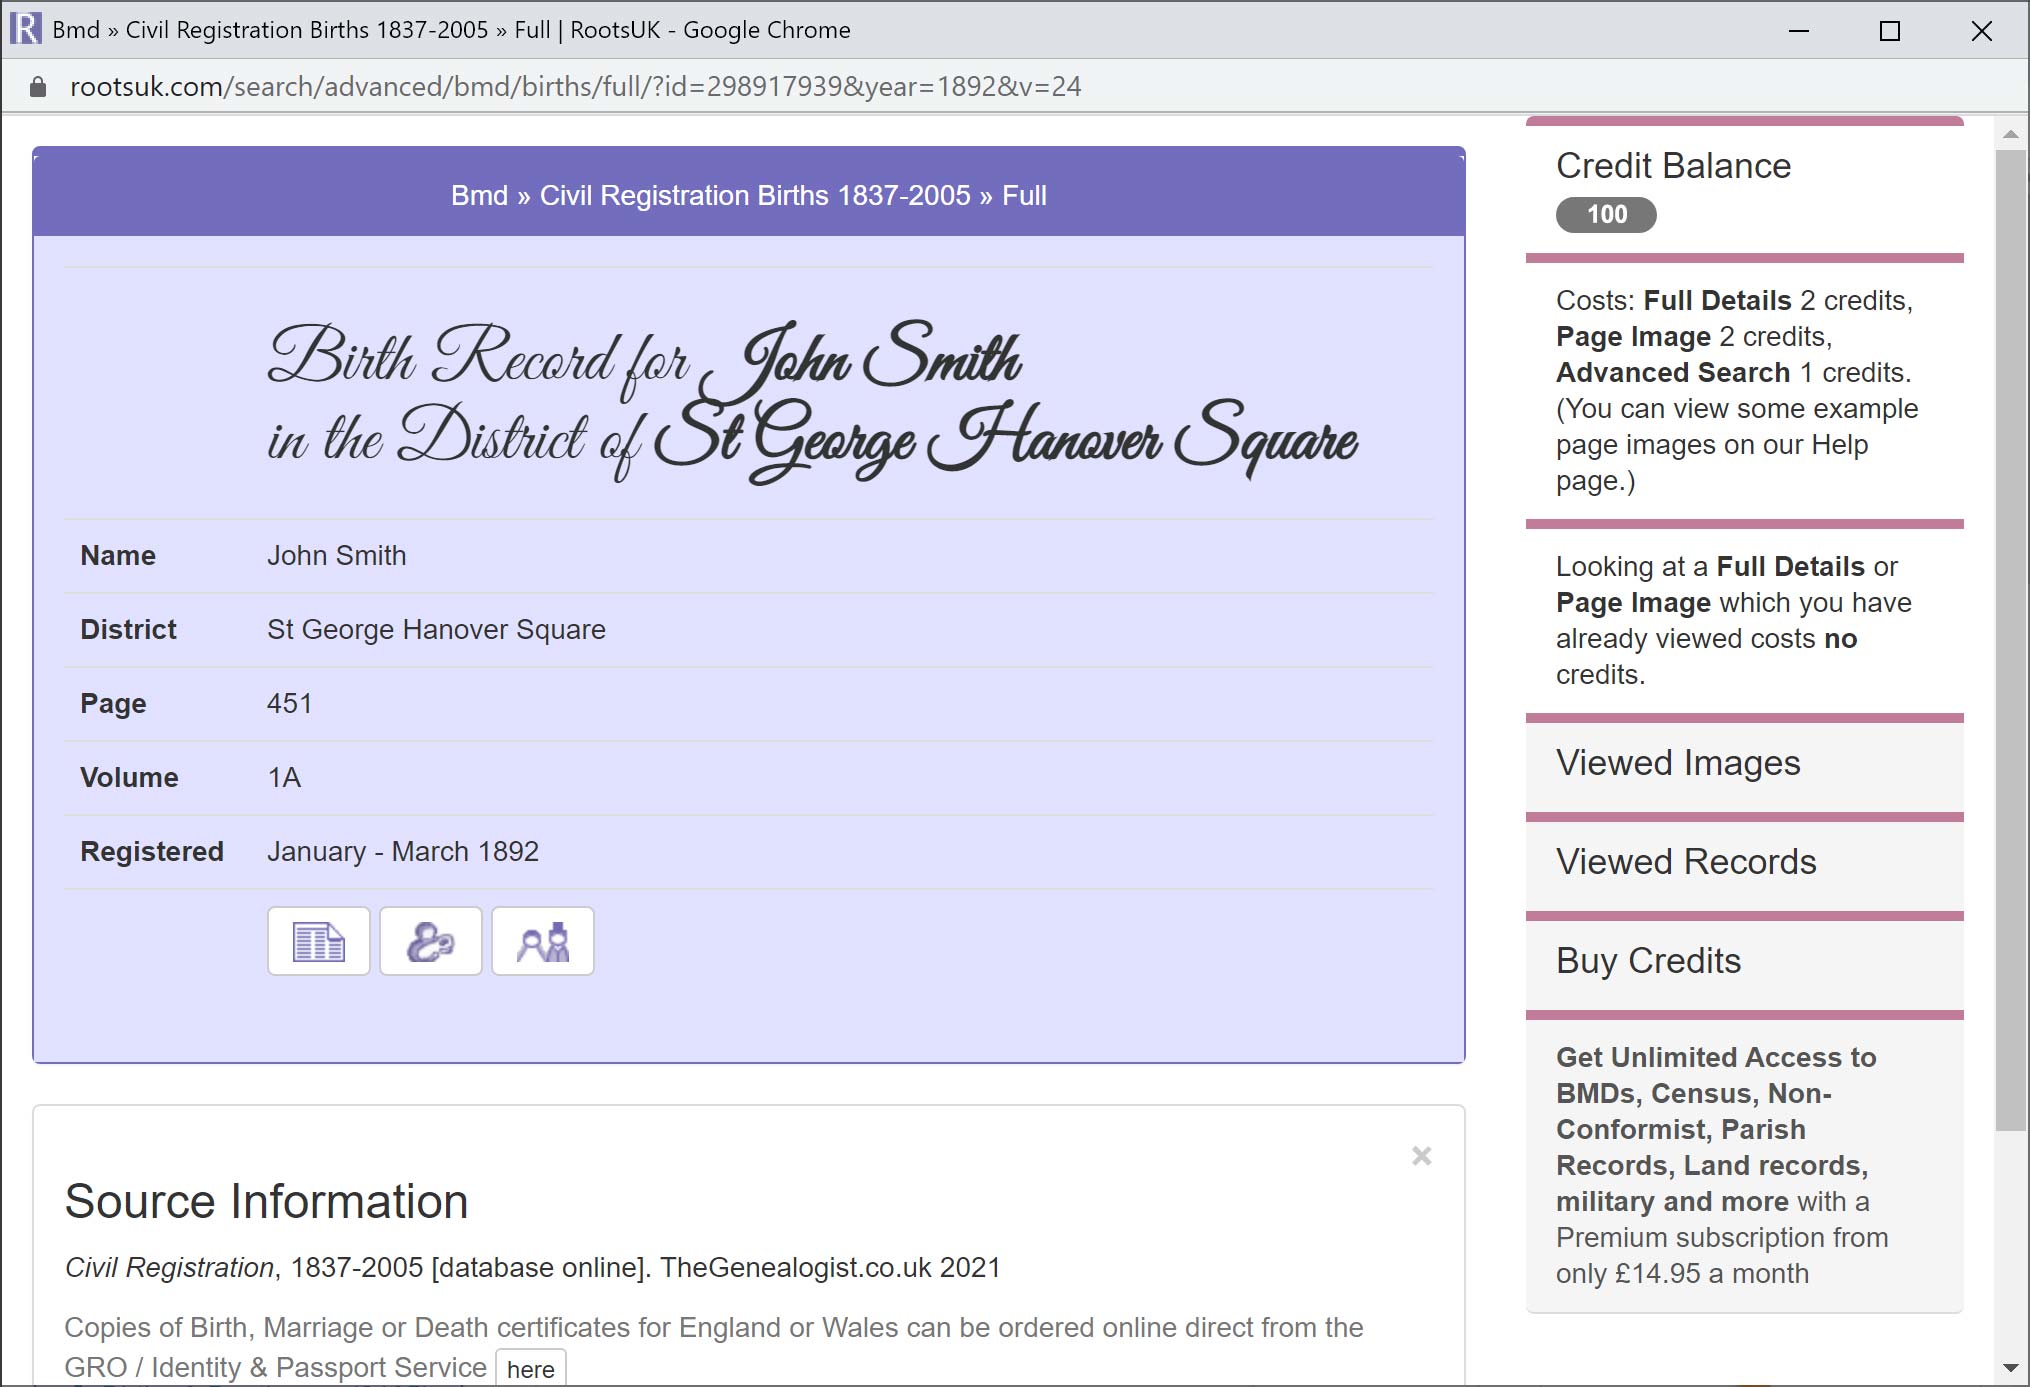Select the volume value '1A'
The height and width of the screenshot is (1387, 2030).
[284, 778]
